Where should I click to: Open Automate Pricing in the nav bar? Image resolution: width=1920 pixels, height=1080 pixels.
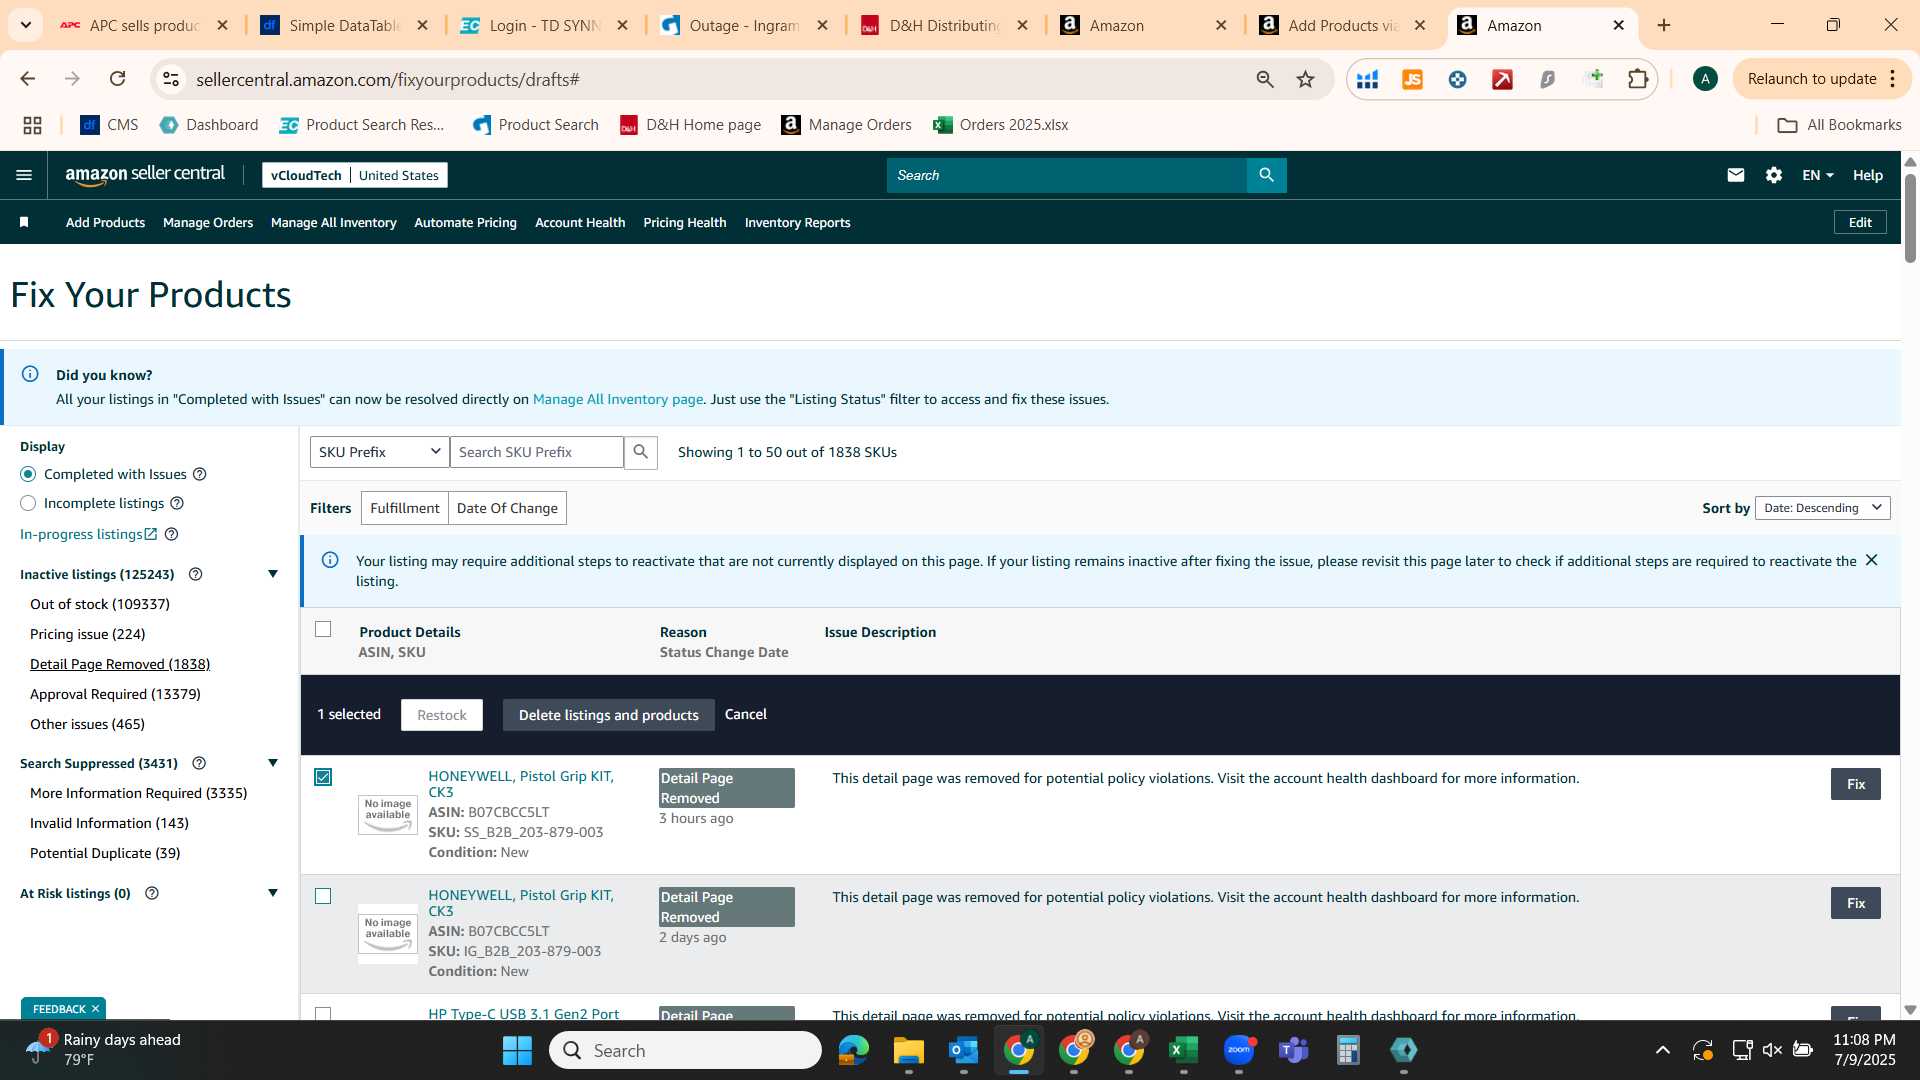point(465,222)
